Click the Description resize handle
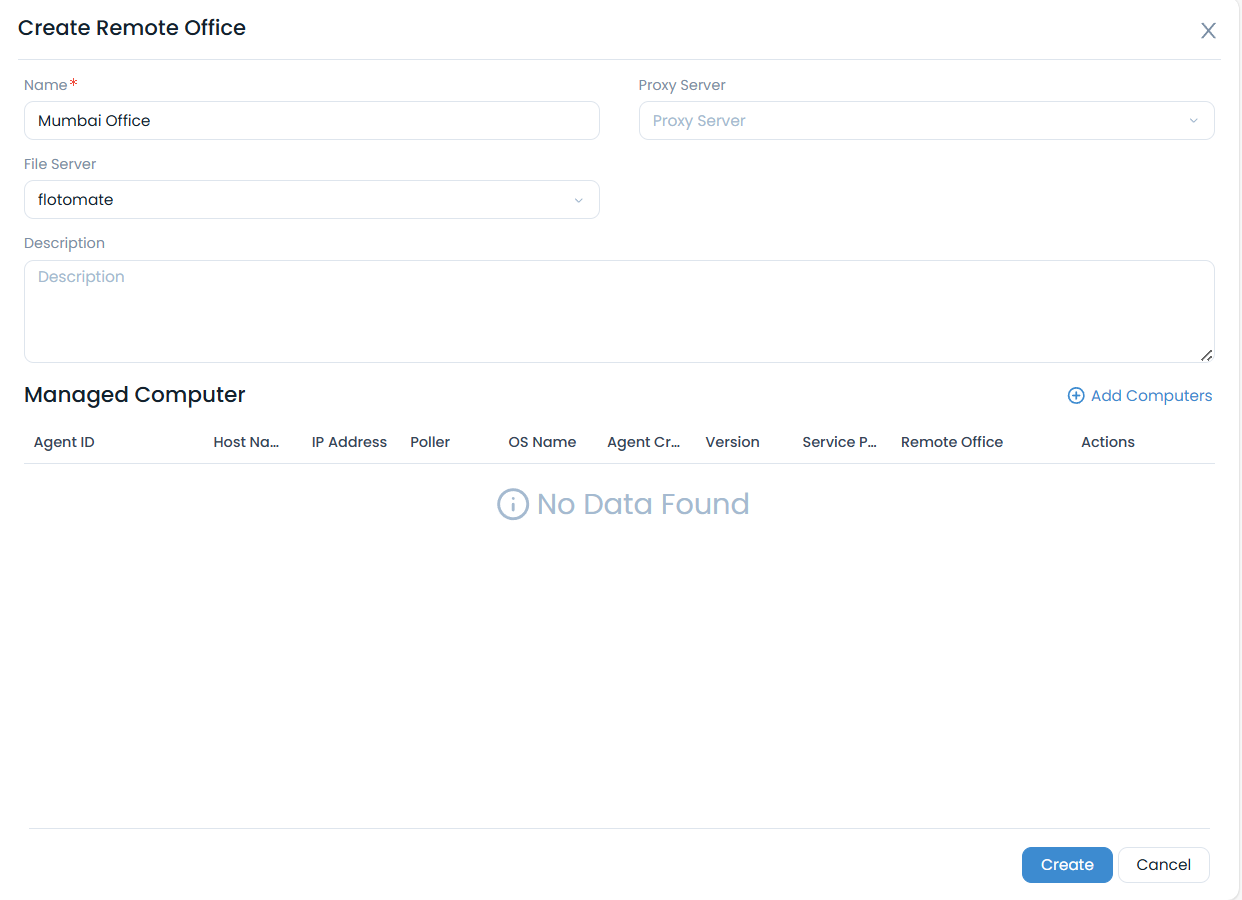 point(1206,354)
